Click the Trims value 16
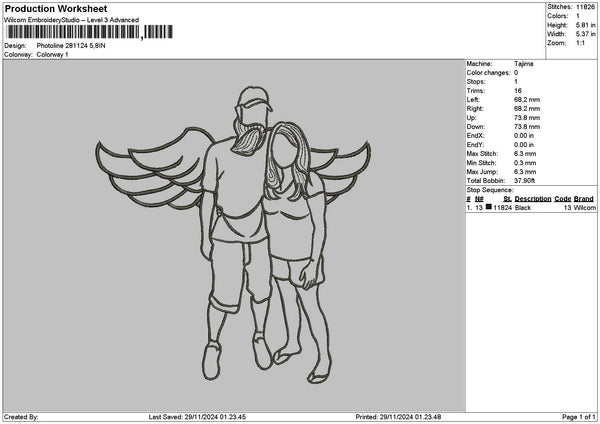The height and width of the screenshot is (424, 600). (518, 91)
